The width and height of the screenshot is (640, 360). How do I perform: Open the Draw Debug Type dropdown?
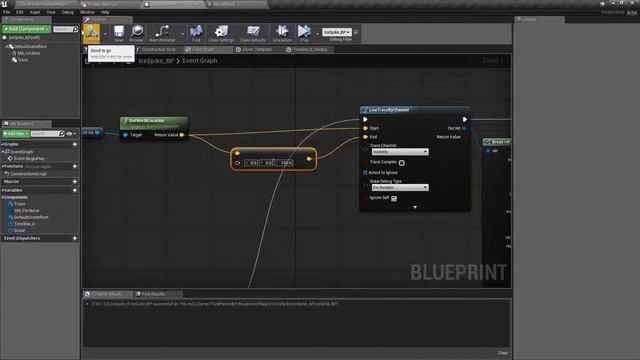point(400,187)
